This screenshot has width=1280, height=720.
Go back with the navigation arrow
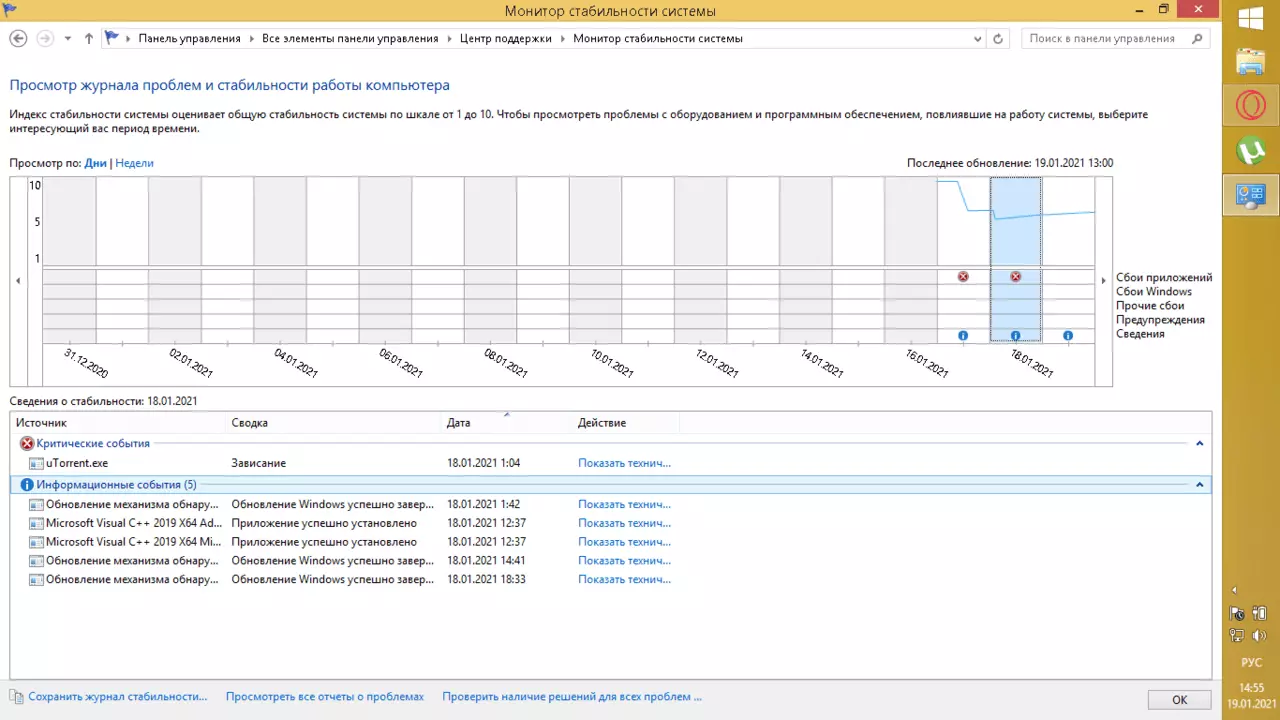point(17,38)
